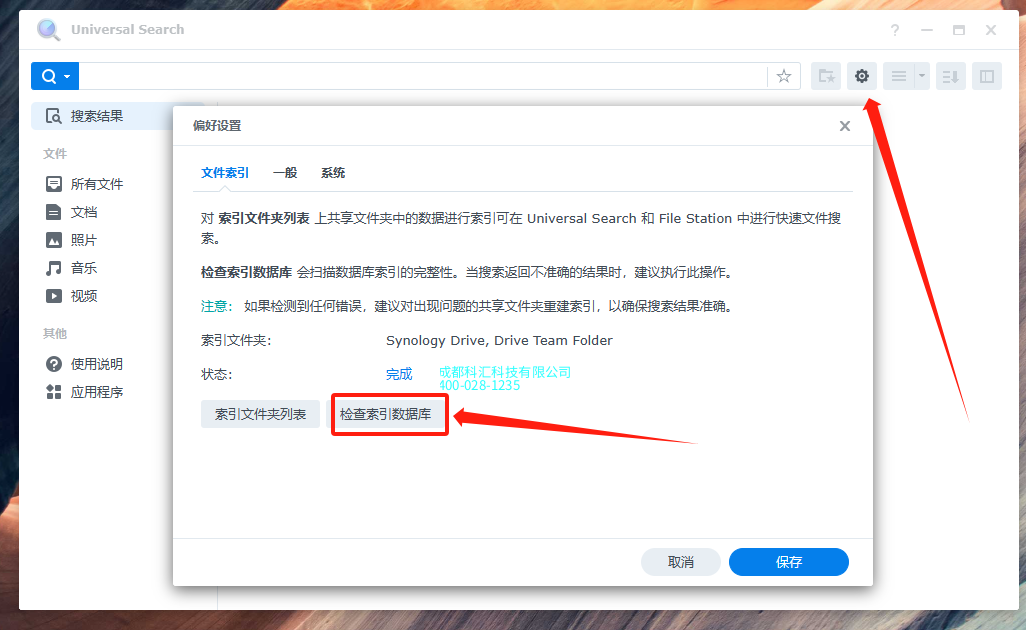Screen dimensions: 1026x630
Task: Click the 索引文件夹列表 button
Action: click(260, 414)
